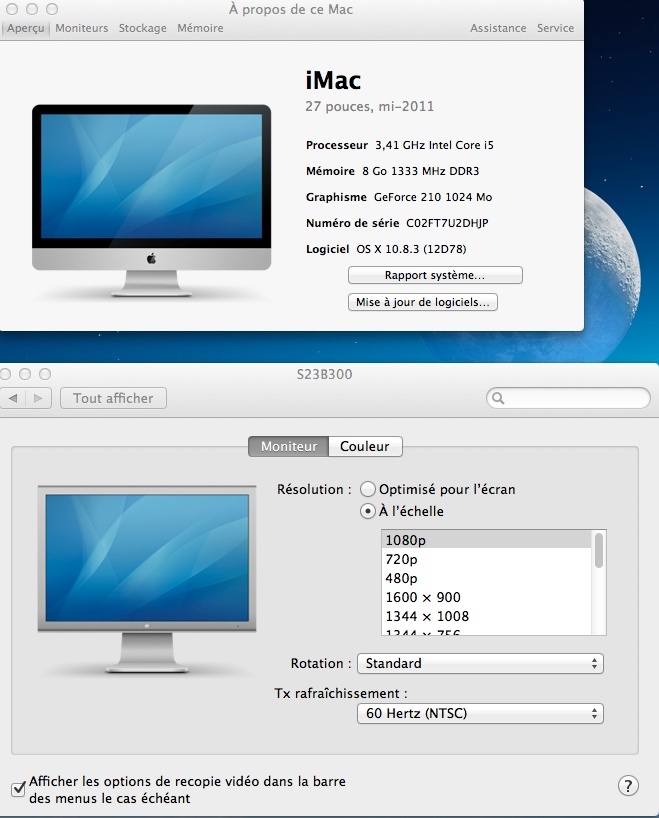Choose 1080p resolution

tap(487, 540)
